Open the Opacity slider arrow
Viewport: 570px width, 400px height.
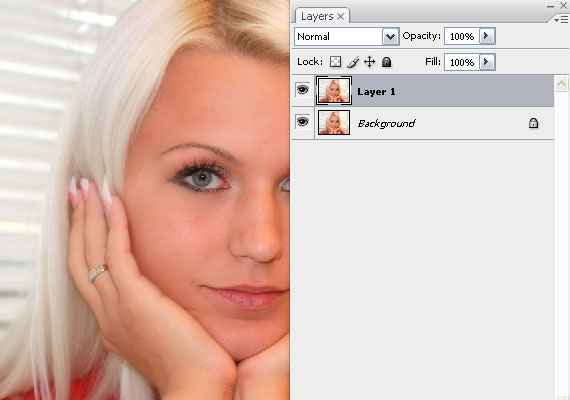(x=486, y=36)
